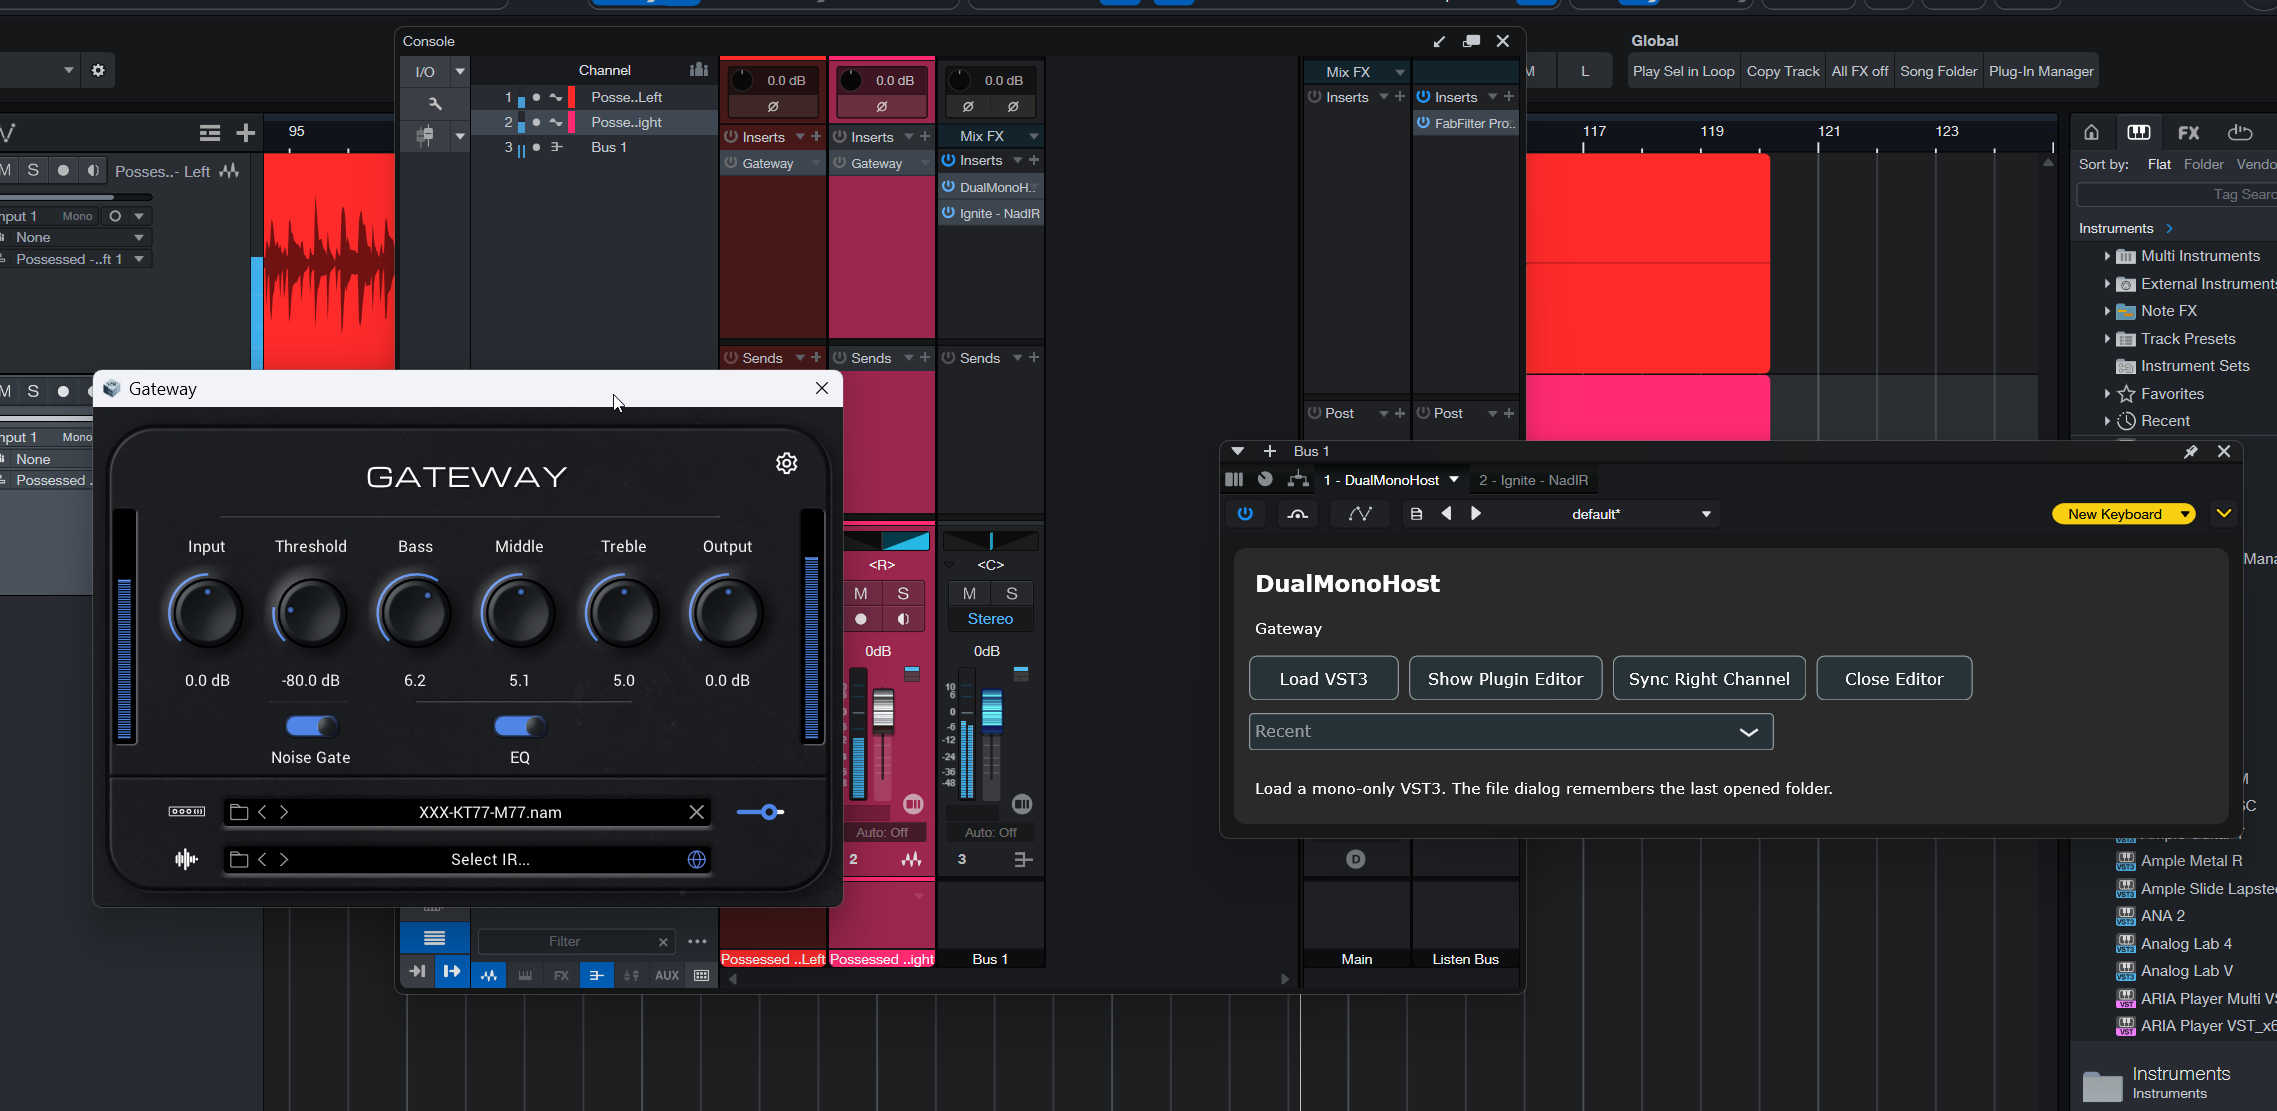This screenshot has height=1111, width=2277.
Task: Solo the Bus 1 channel
Action: point(1012,593)
